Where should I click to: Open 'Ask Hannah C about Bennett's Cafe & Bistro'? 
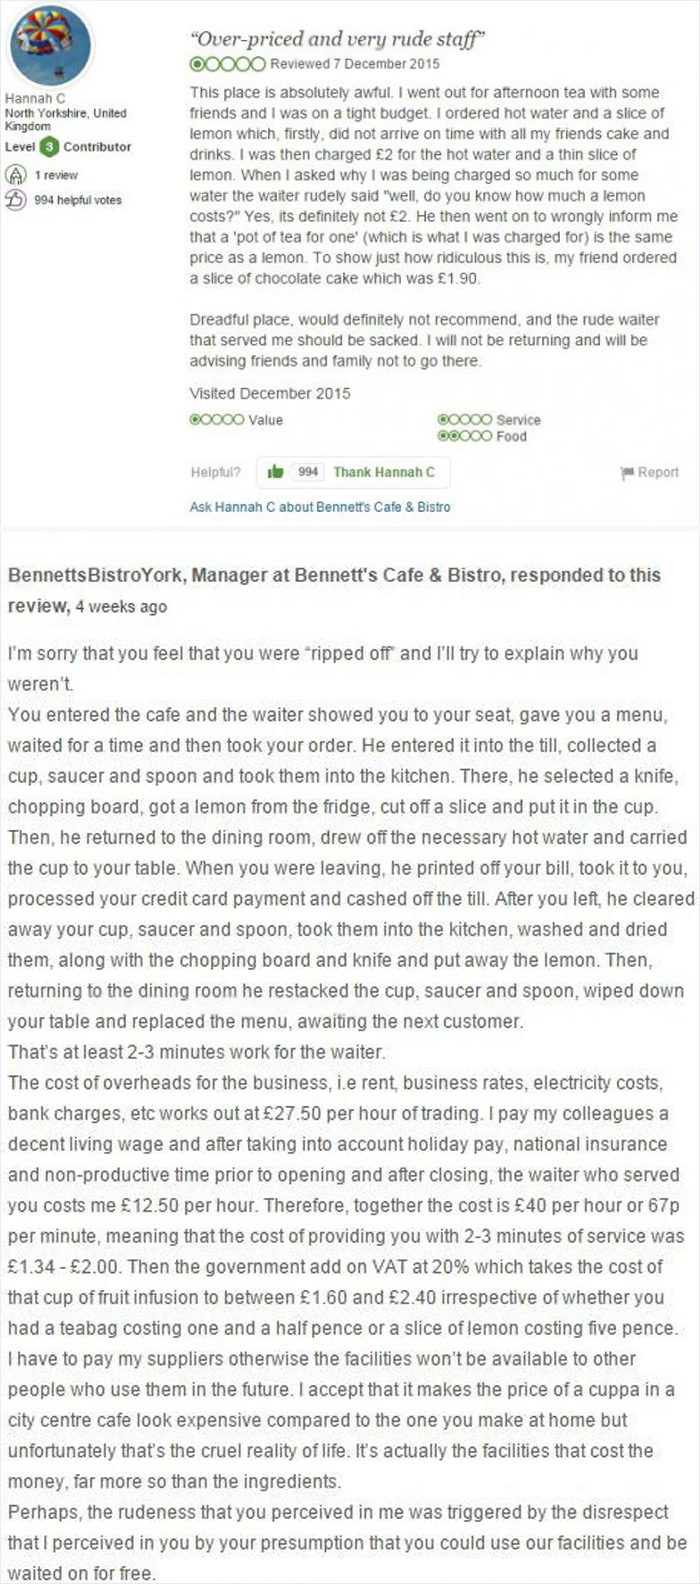point(318,507)
